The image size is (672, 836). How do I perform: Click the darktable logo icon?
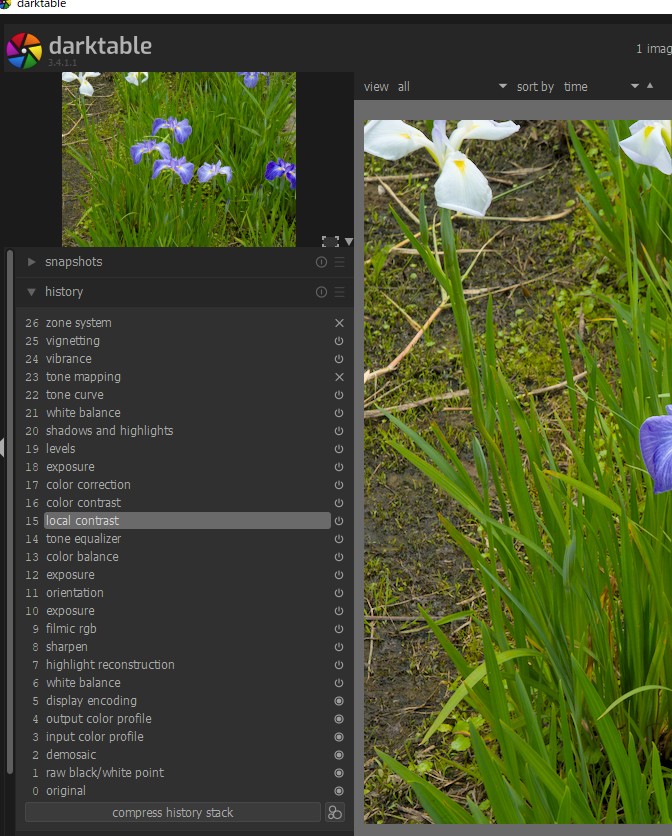(x=24, y=51)
